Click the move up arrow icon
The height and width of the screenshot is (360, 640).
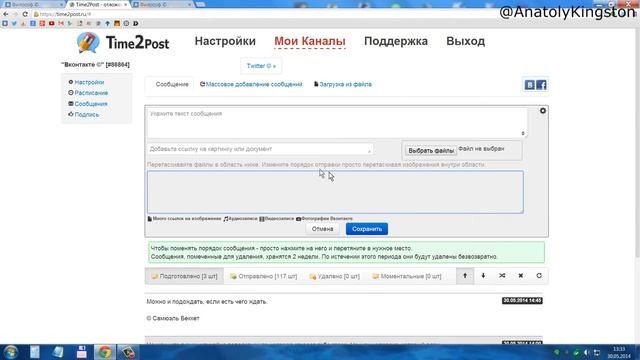[465, 276]
